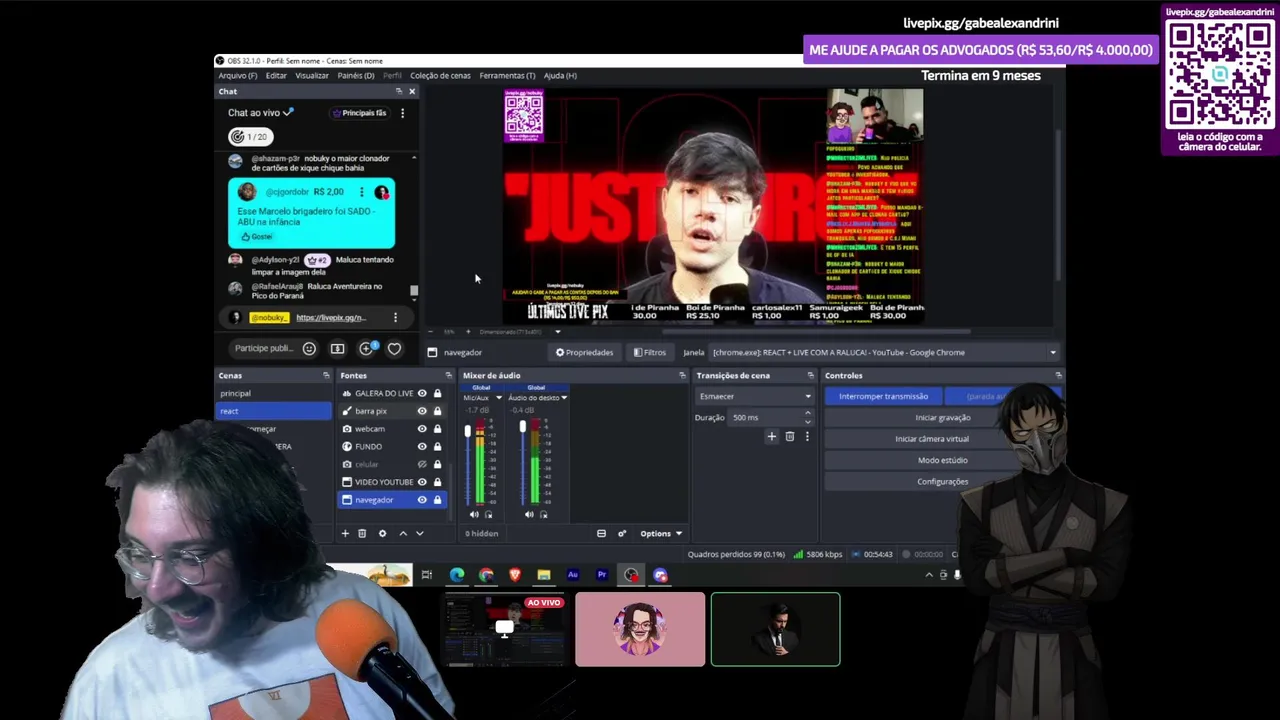Viewport: 1280px width, 720px height.
Task: Unlock the FUNDO source lock
Action: tap(437, 446)
